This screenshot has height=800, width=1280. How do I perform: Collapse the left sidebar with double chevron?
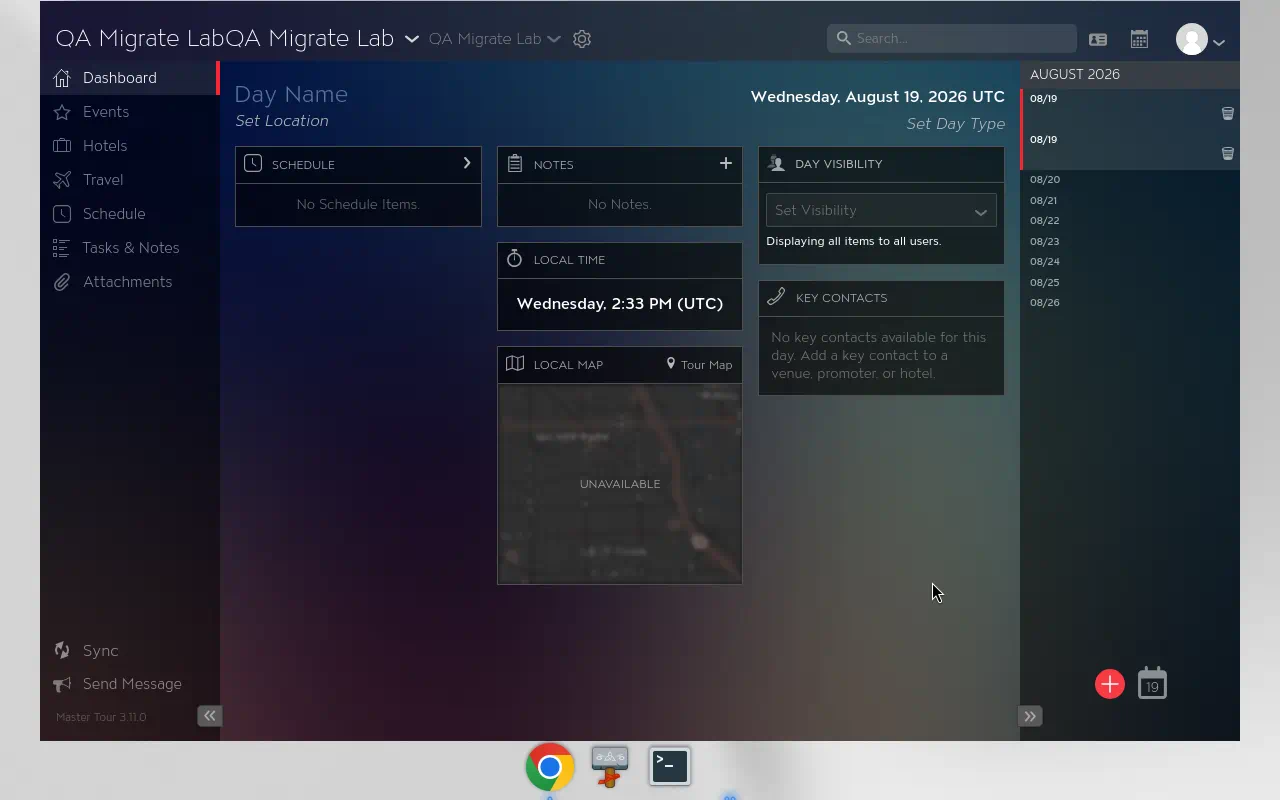click(x=209, y=715)
